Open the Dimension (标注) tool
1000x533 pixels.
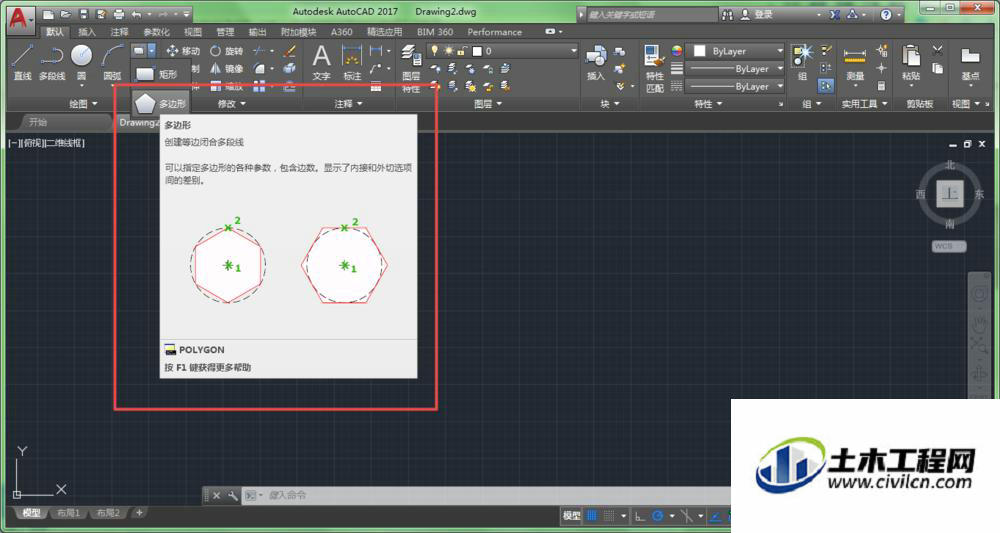[x=352, y=62]
